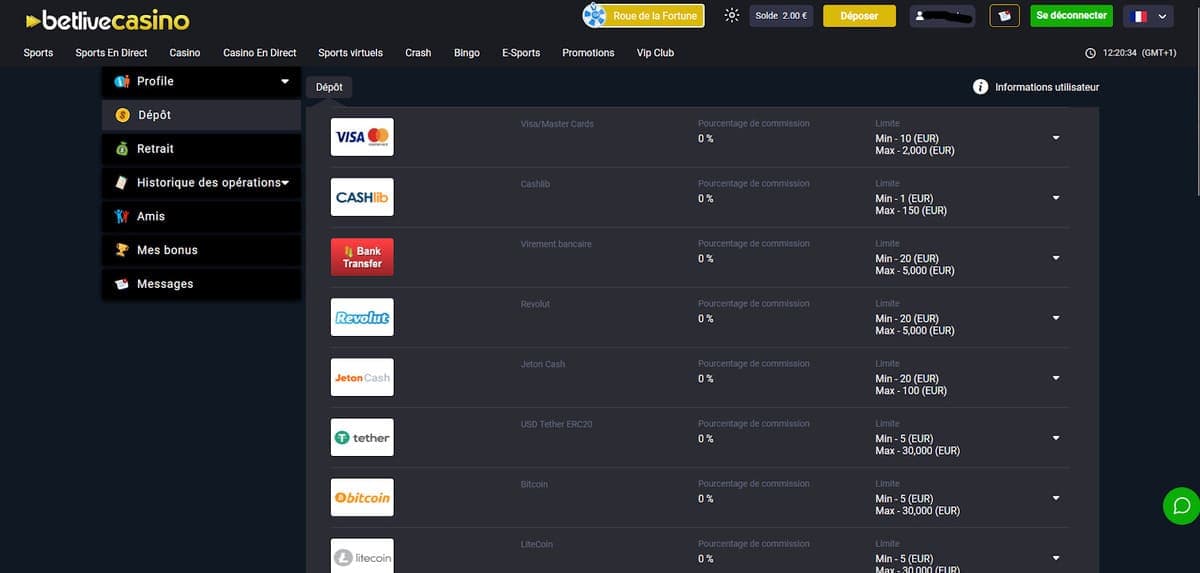1200x573 pixels.
Task: Open the Crash games menu
Action: pyautogui.click(x=418, y=53)
